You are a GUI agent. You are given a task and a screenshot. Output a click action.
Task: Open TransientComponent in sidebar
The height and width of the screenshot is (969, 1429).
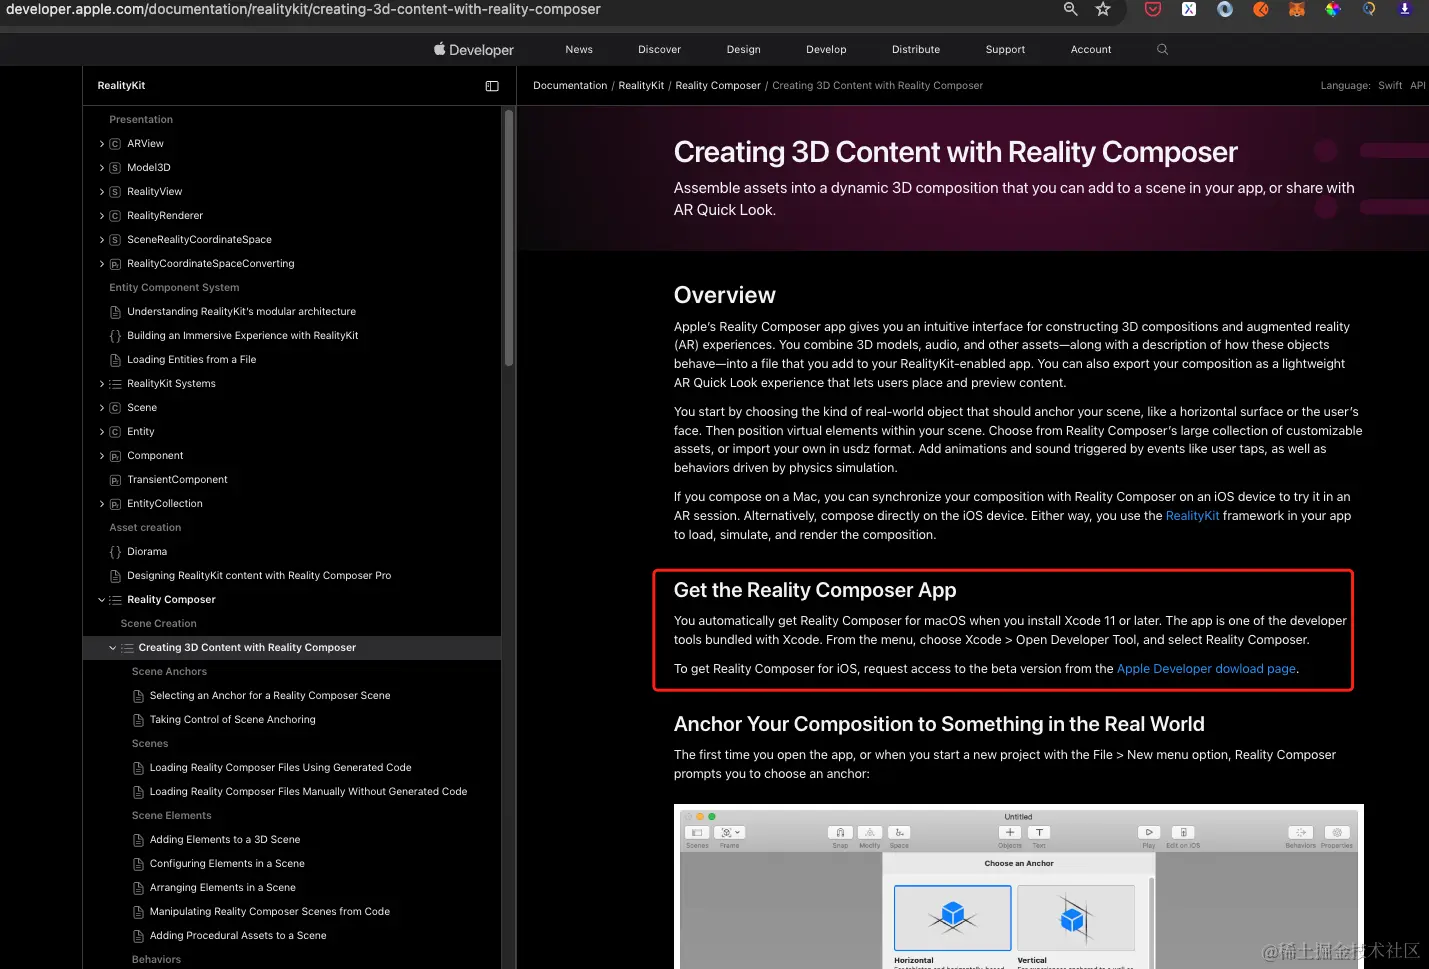(x=177, y=480)
